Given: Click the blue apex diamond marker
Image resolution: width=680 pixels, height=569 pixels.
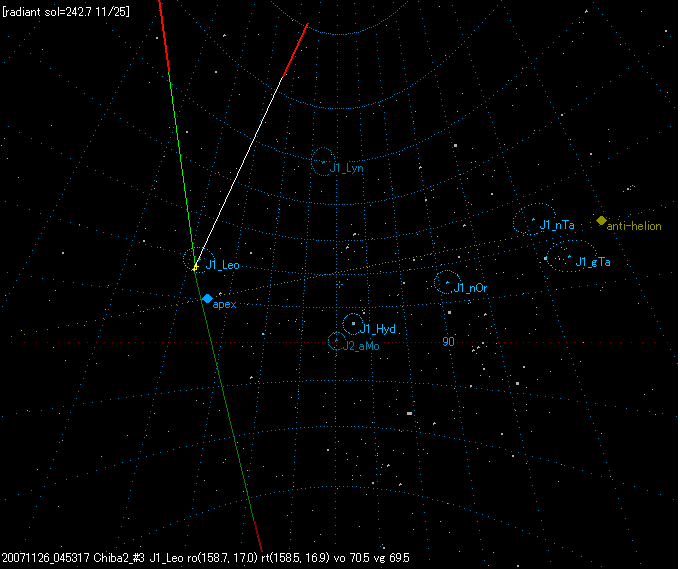Looking at the screenshot, I should tap(207, 298).
